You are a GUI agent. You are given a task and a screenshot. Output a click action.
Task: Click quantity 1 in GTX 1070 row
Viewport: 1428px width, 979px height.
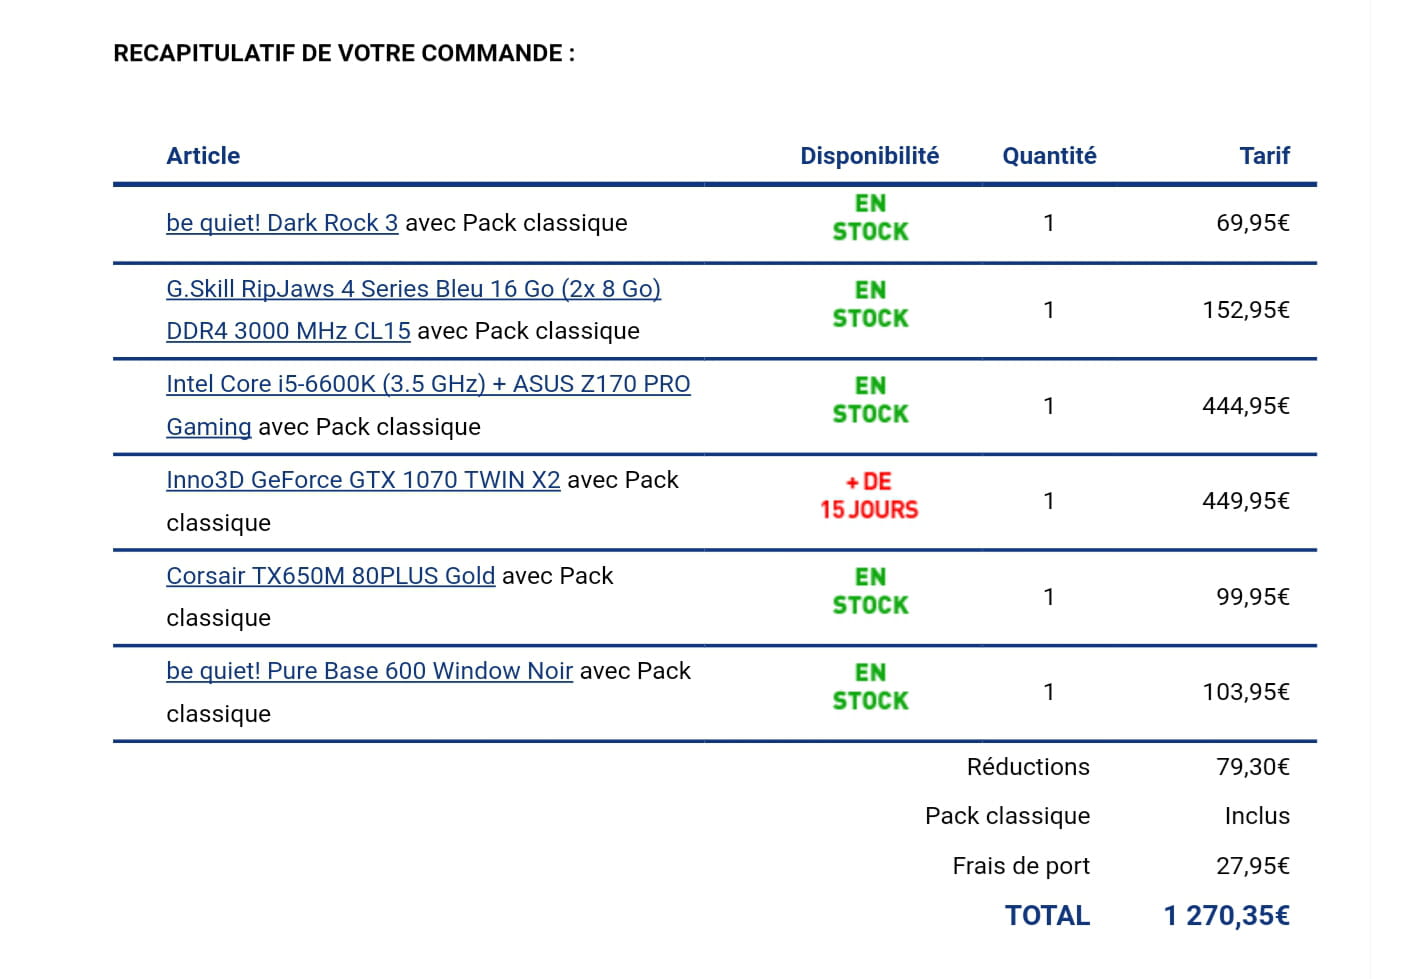click(1049, 501)
